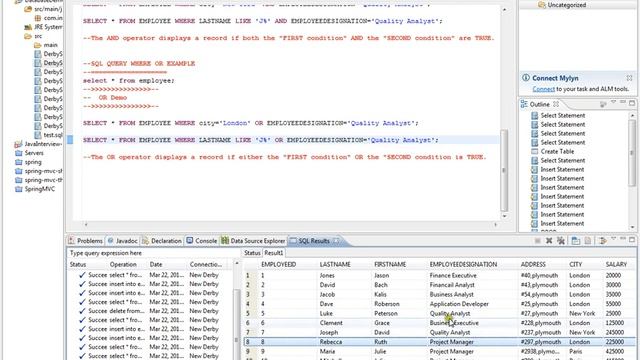Switch to the Problems tab
Viewport: 640px width, 360px height.
pyautogui.click(x=86, y=241)
